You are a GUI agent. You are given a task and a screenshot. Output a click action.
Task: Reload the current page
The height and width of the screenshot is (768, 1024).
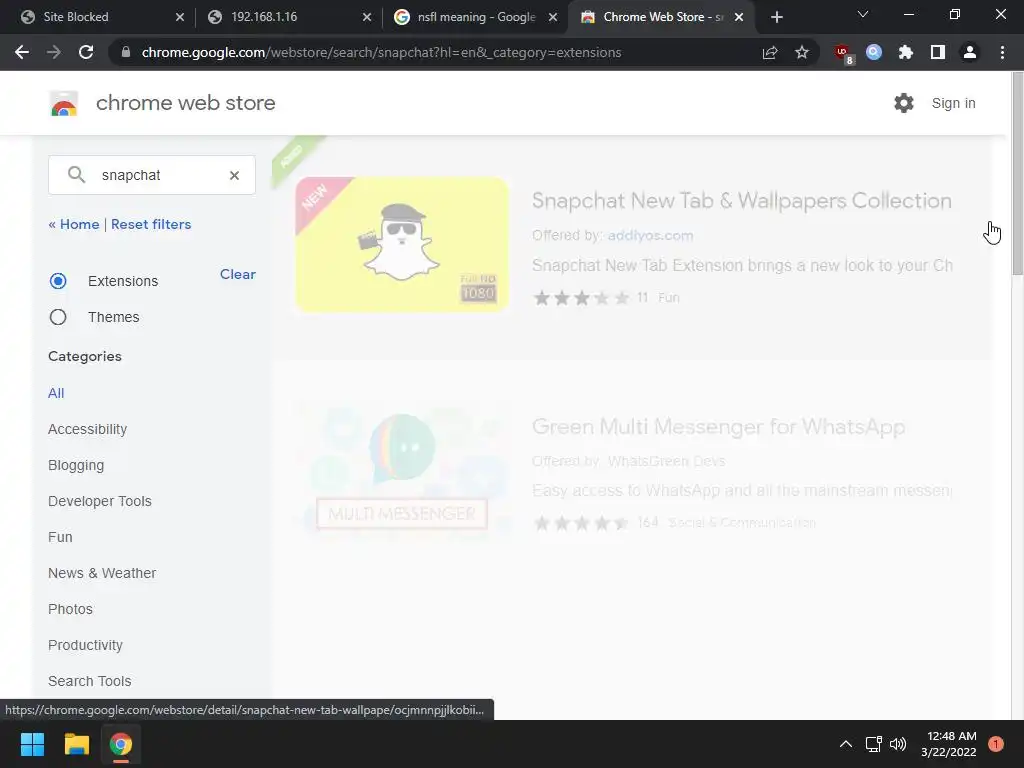pos(86,52)
